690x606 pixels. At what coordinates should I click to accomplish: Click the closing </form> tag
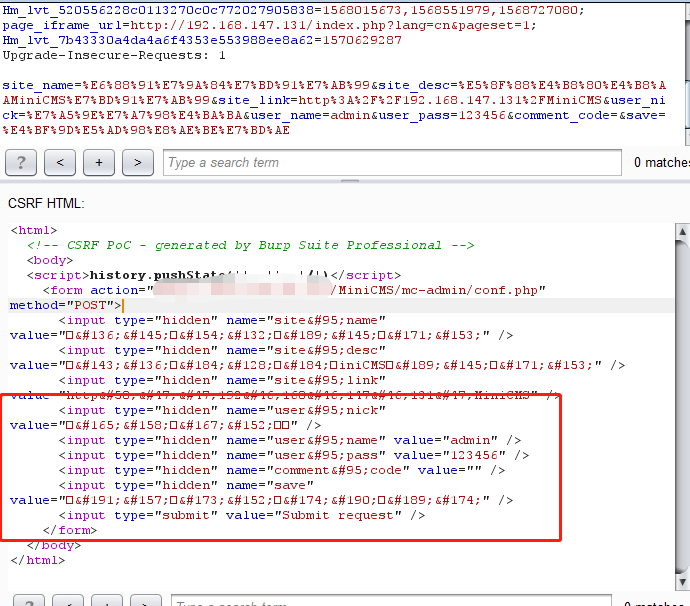click(x=70, y=530)
